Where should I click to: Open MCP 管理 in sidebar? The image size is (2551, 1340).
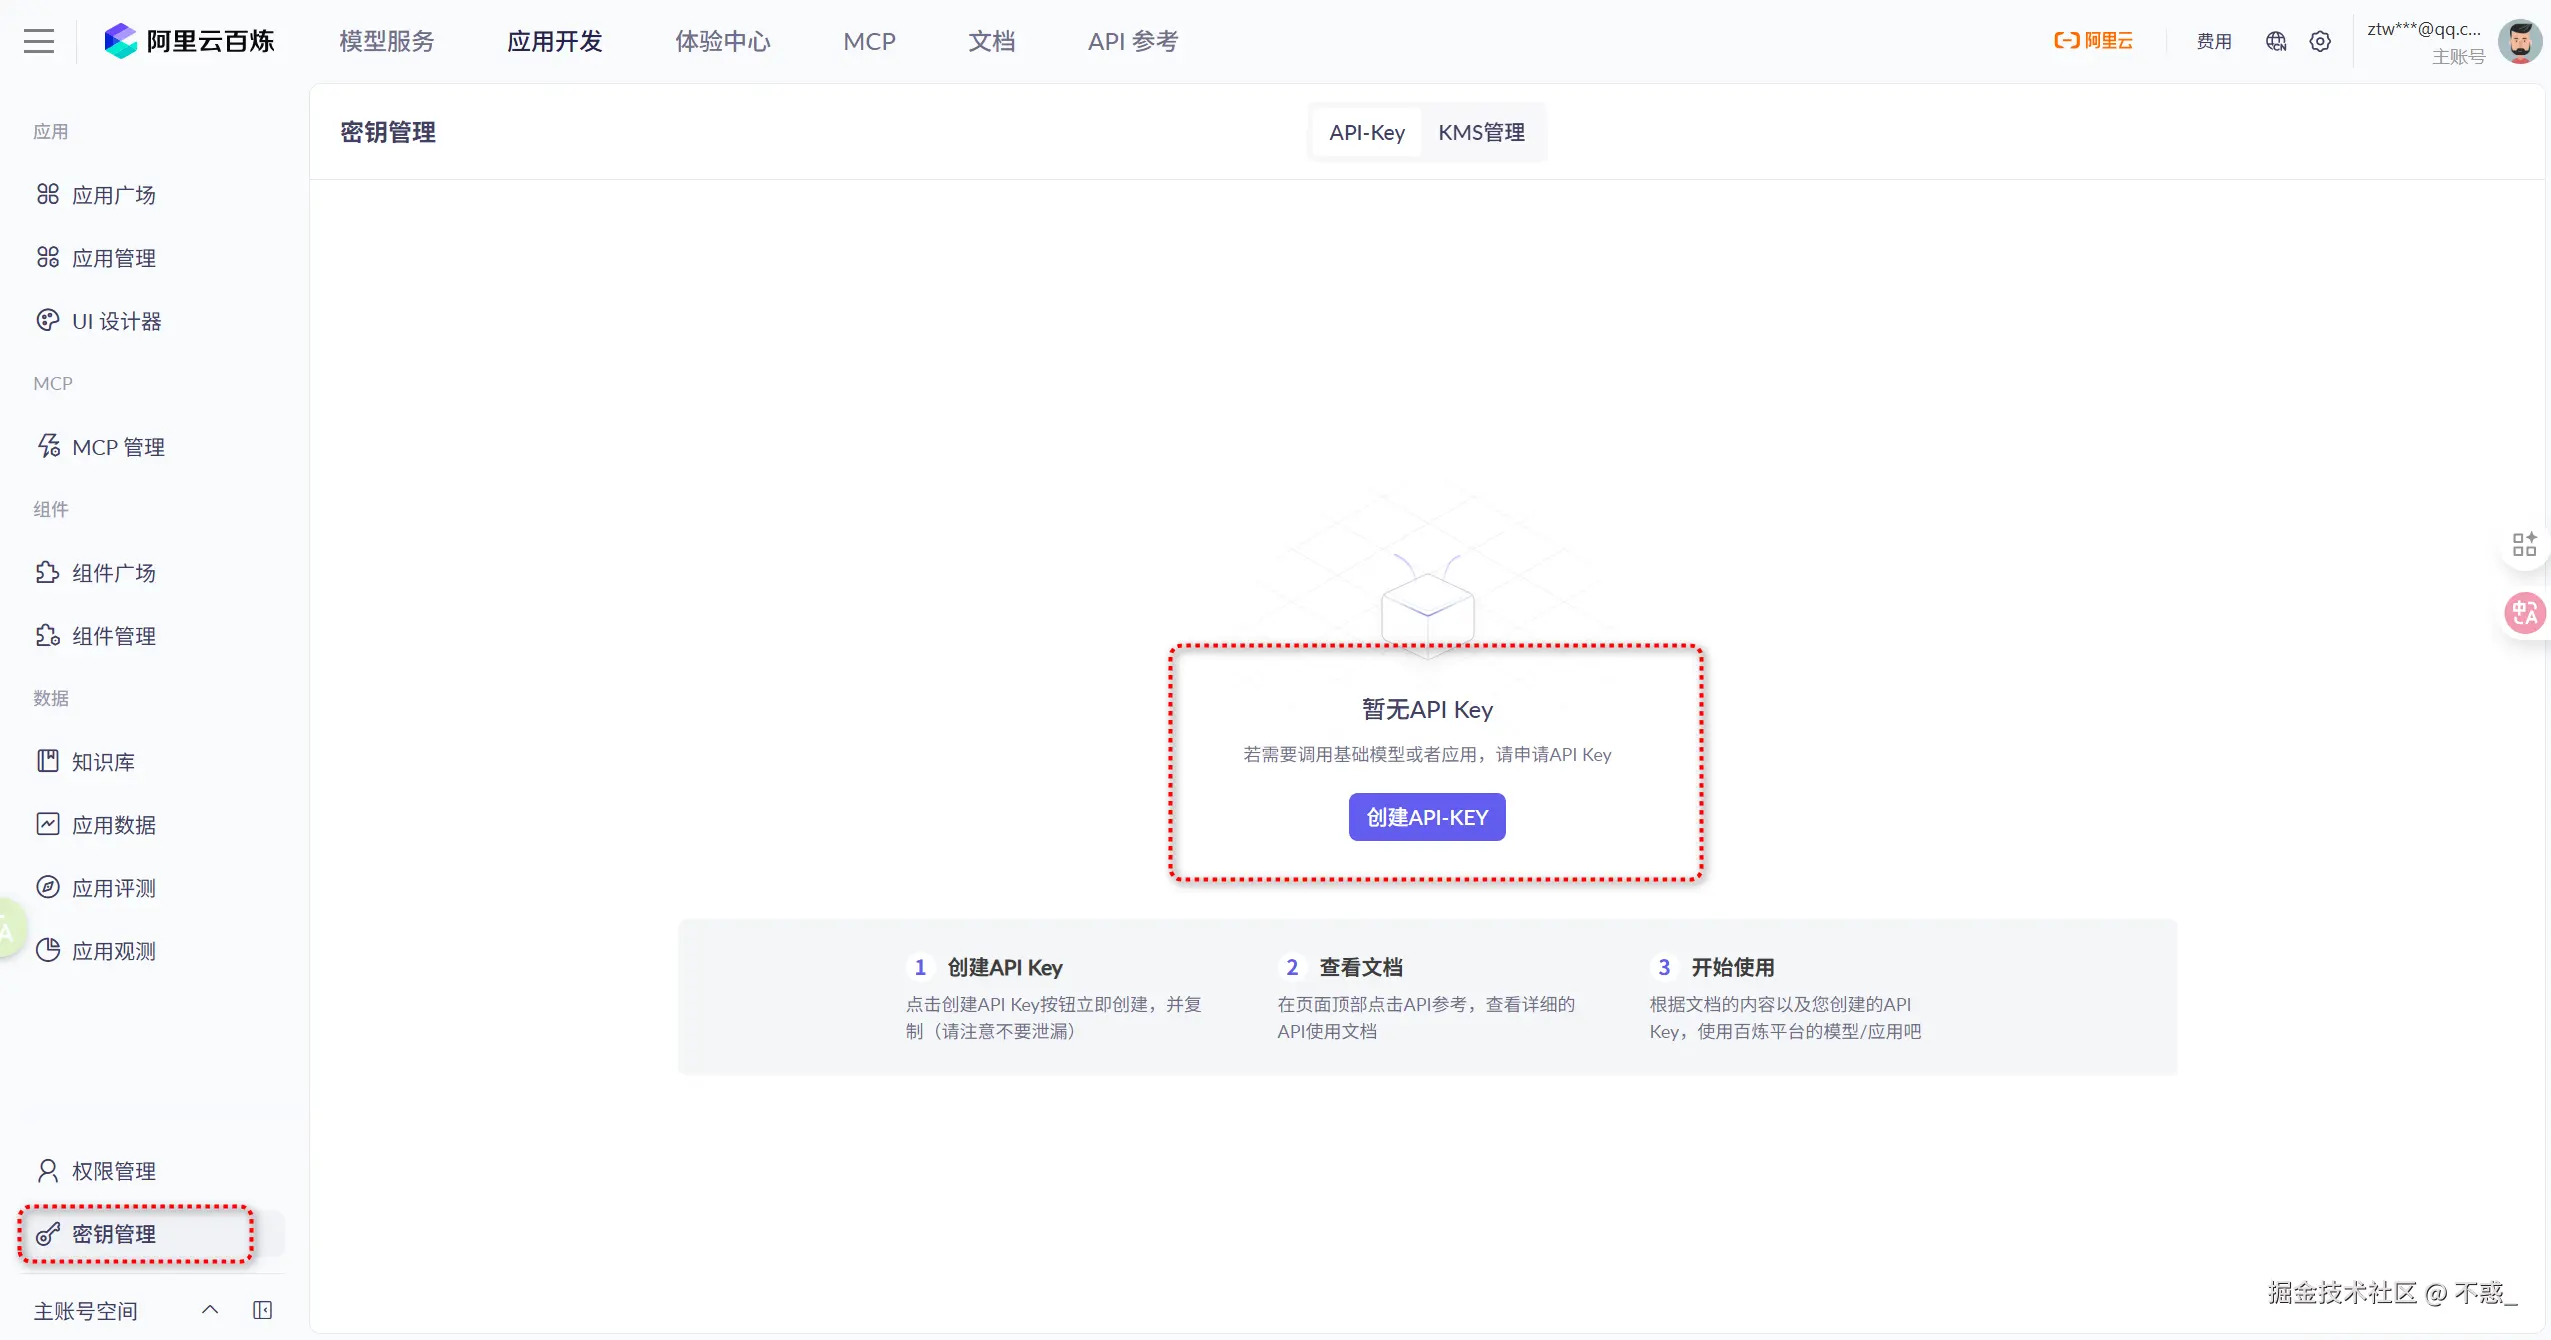tap(118, 447)
